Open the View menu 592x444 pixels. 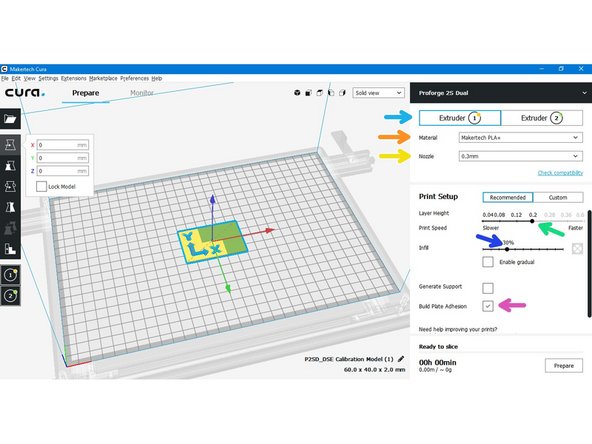pyautogui.click(x=29, y=78)
